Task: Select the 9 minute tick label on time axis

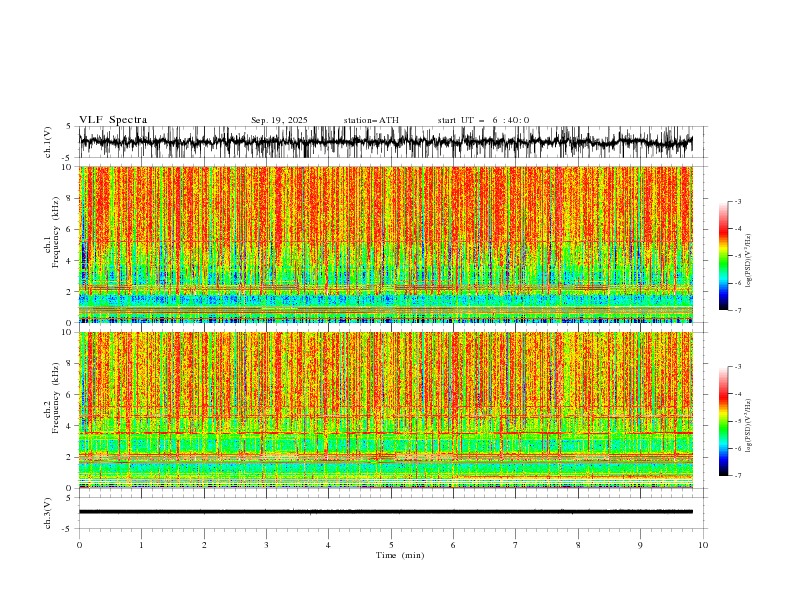Action: click(x=640, y=545)
